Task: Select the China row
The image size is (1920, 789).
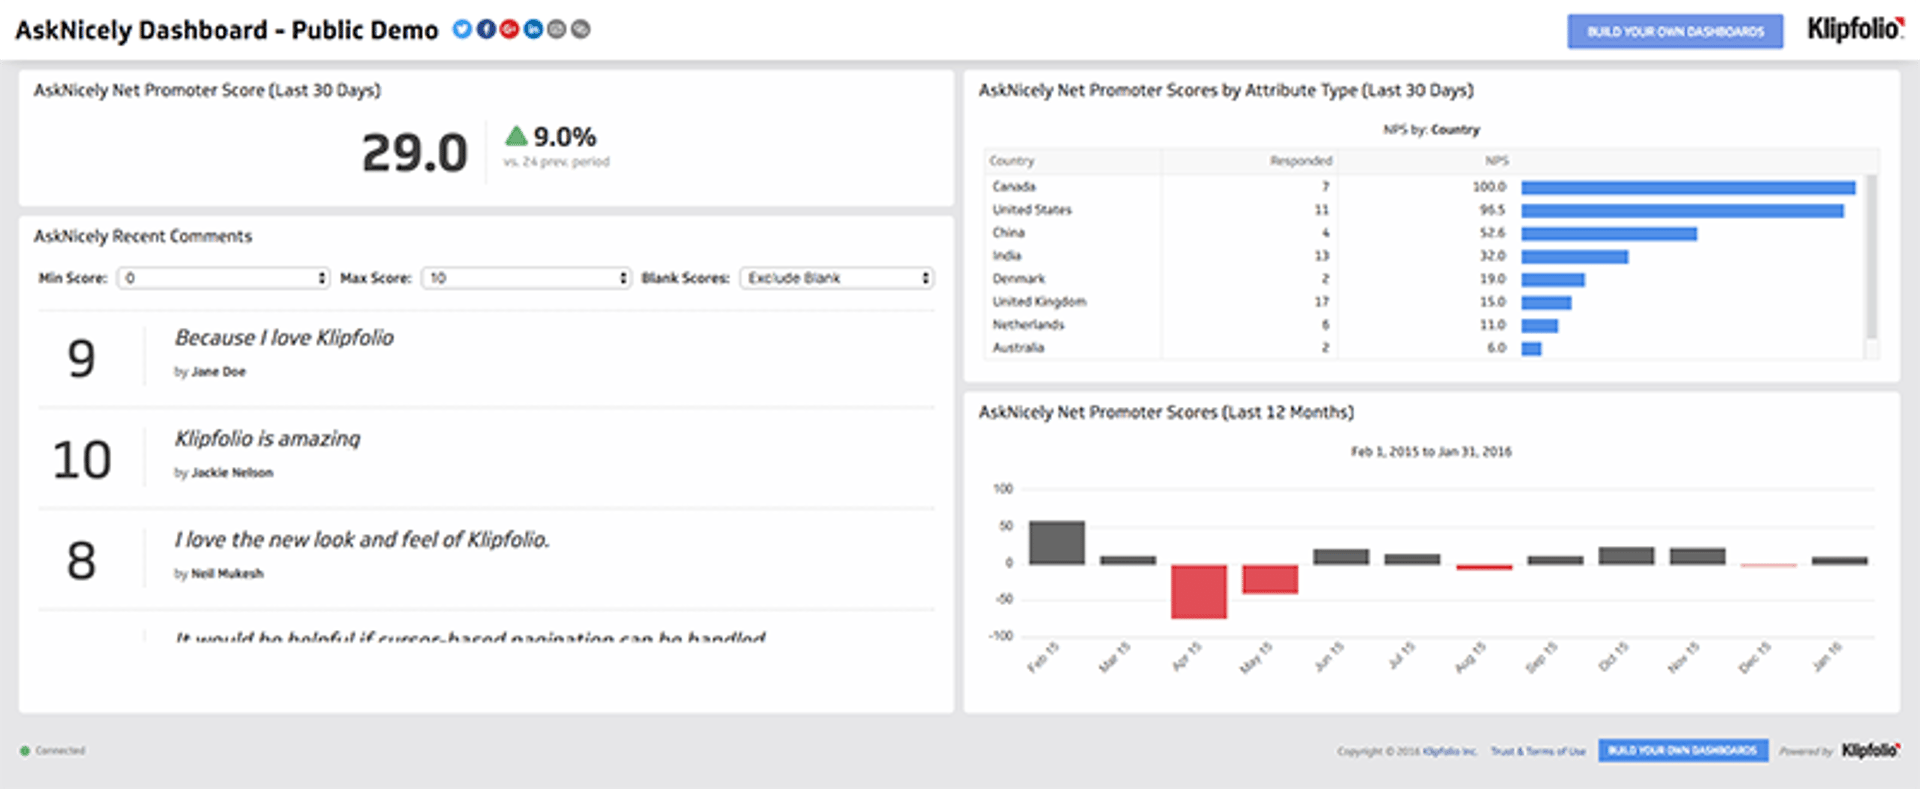Action: [x=1424, y=233]
